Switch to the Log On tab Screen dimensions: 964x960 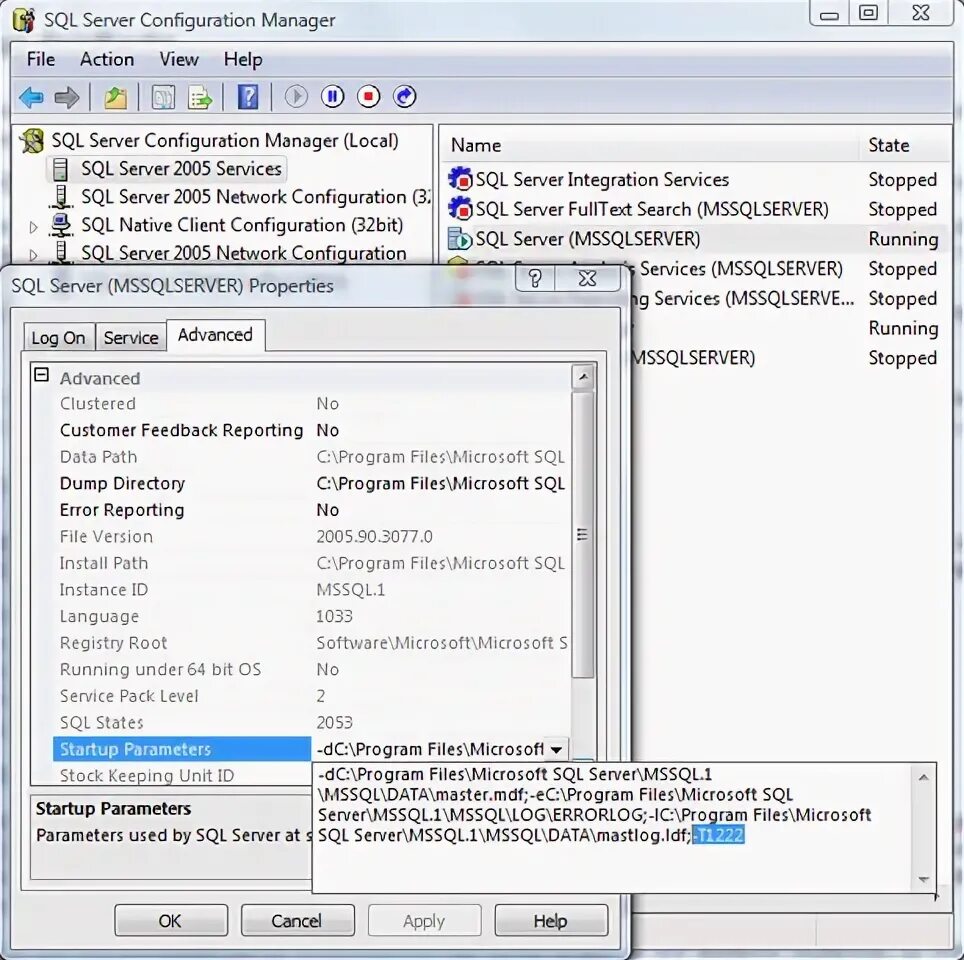[x=58, y=338]
